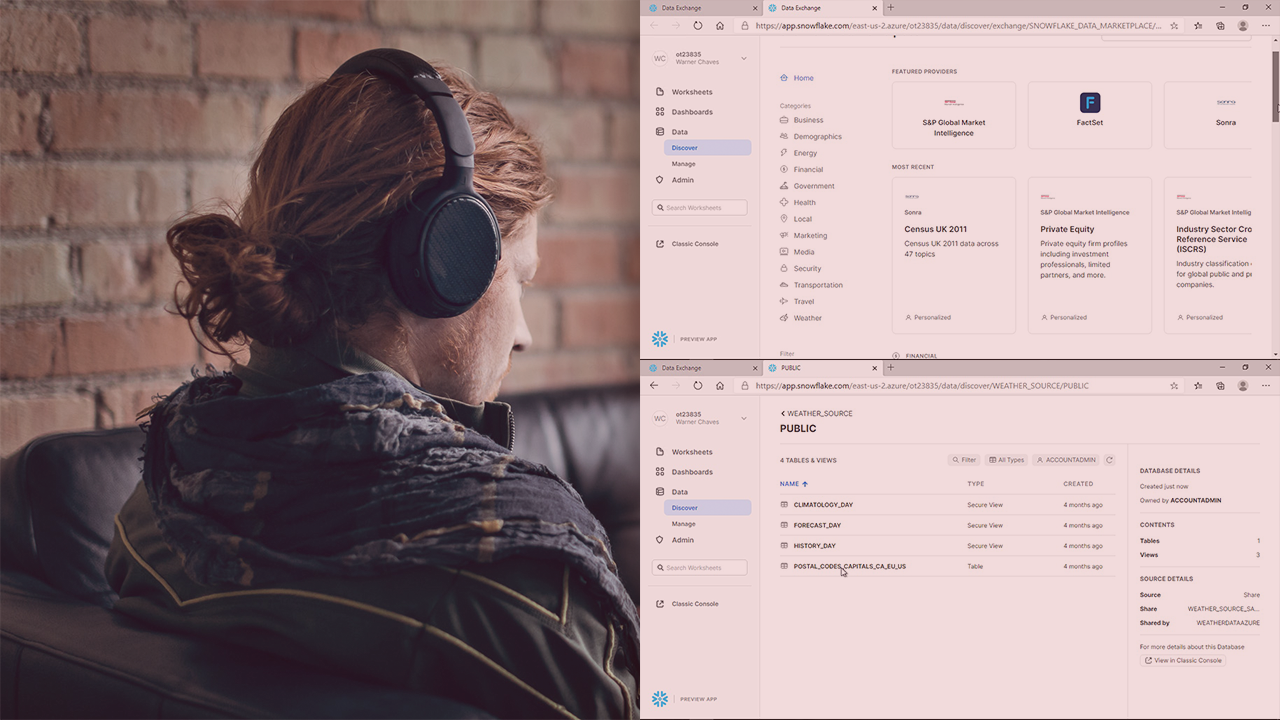Bookmark page with star in marketplace window
Viewport: 1280px width, 720px height.
coord(1174,26)
